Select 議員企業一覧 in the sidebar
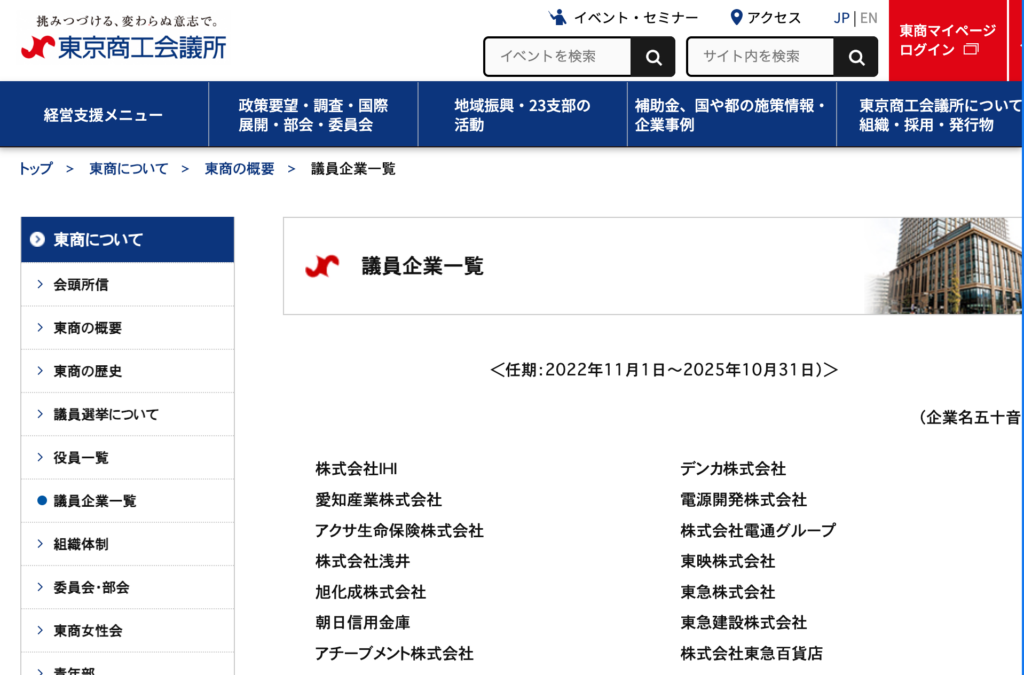 point(127,501)
